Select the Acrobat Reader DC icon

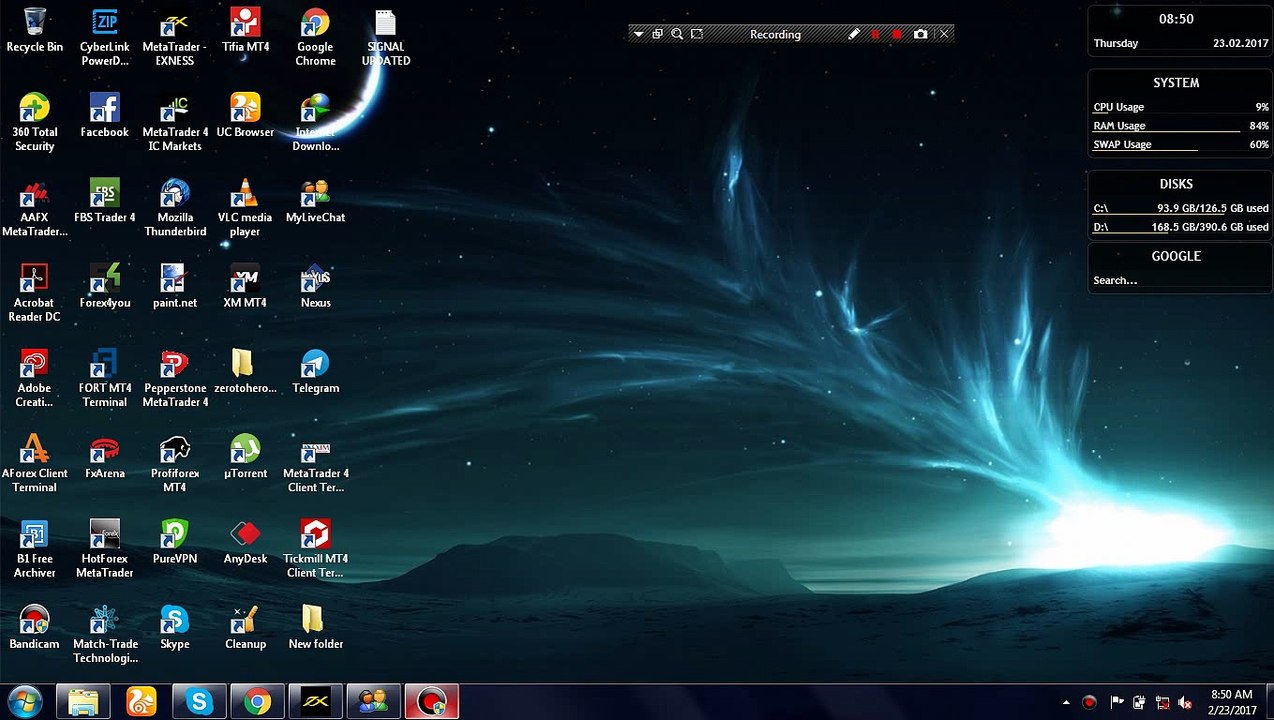pos(34,293)
